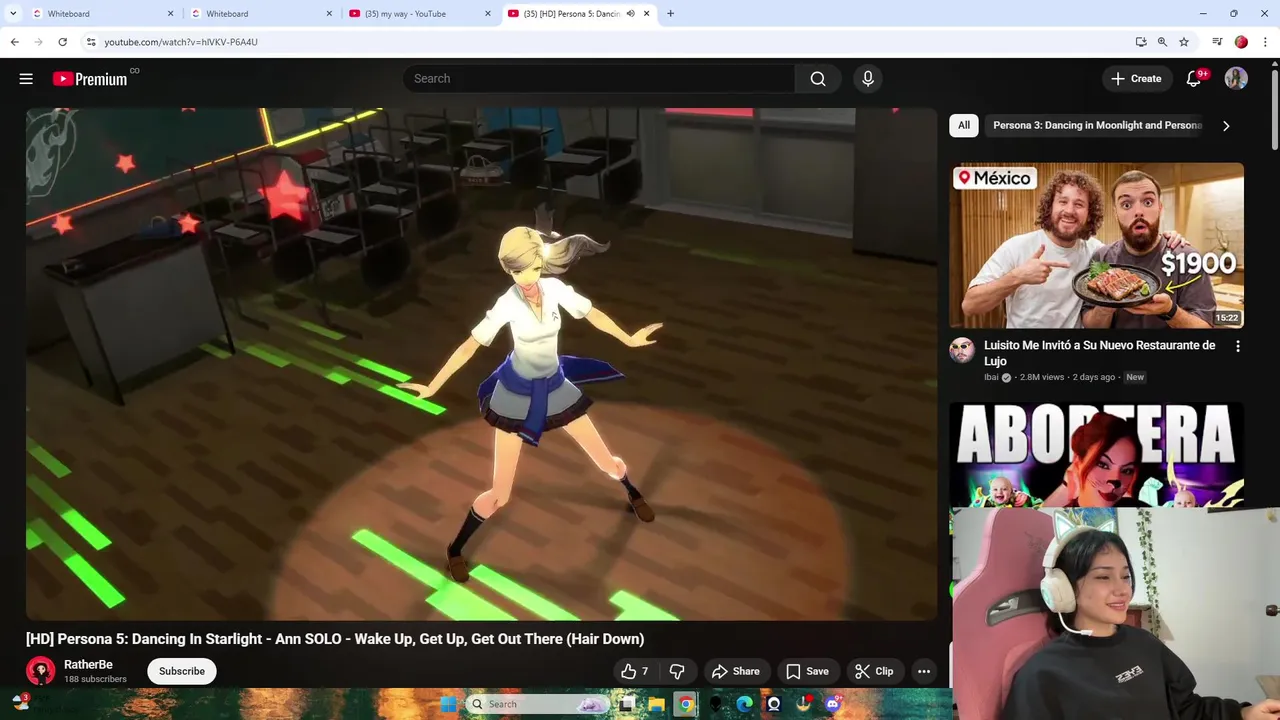Screen dimensions: 1280x720
Task: Save the video to playlist
Action: click(x=807, y=671)
